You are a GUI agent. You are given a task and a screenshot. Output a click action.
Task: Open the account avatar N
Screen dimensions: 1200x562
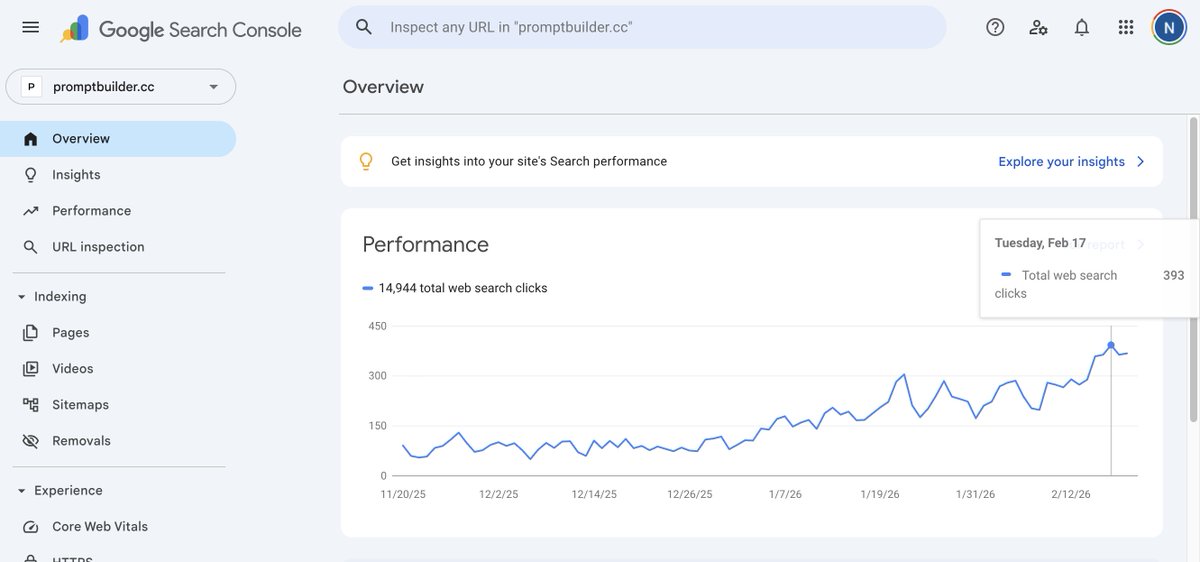[x=1169, y=27]
